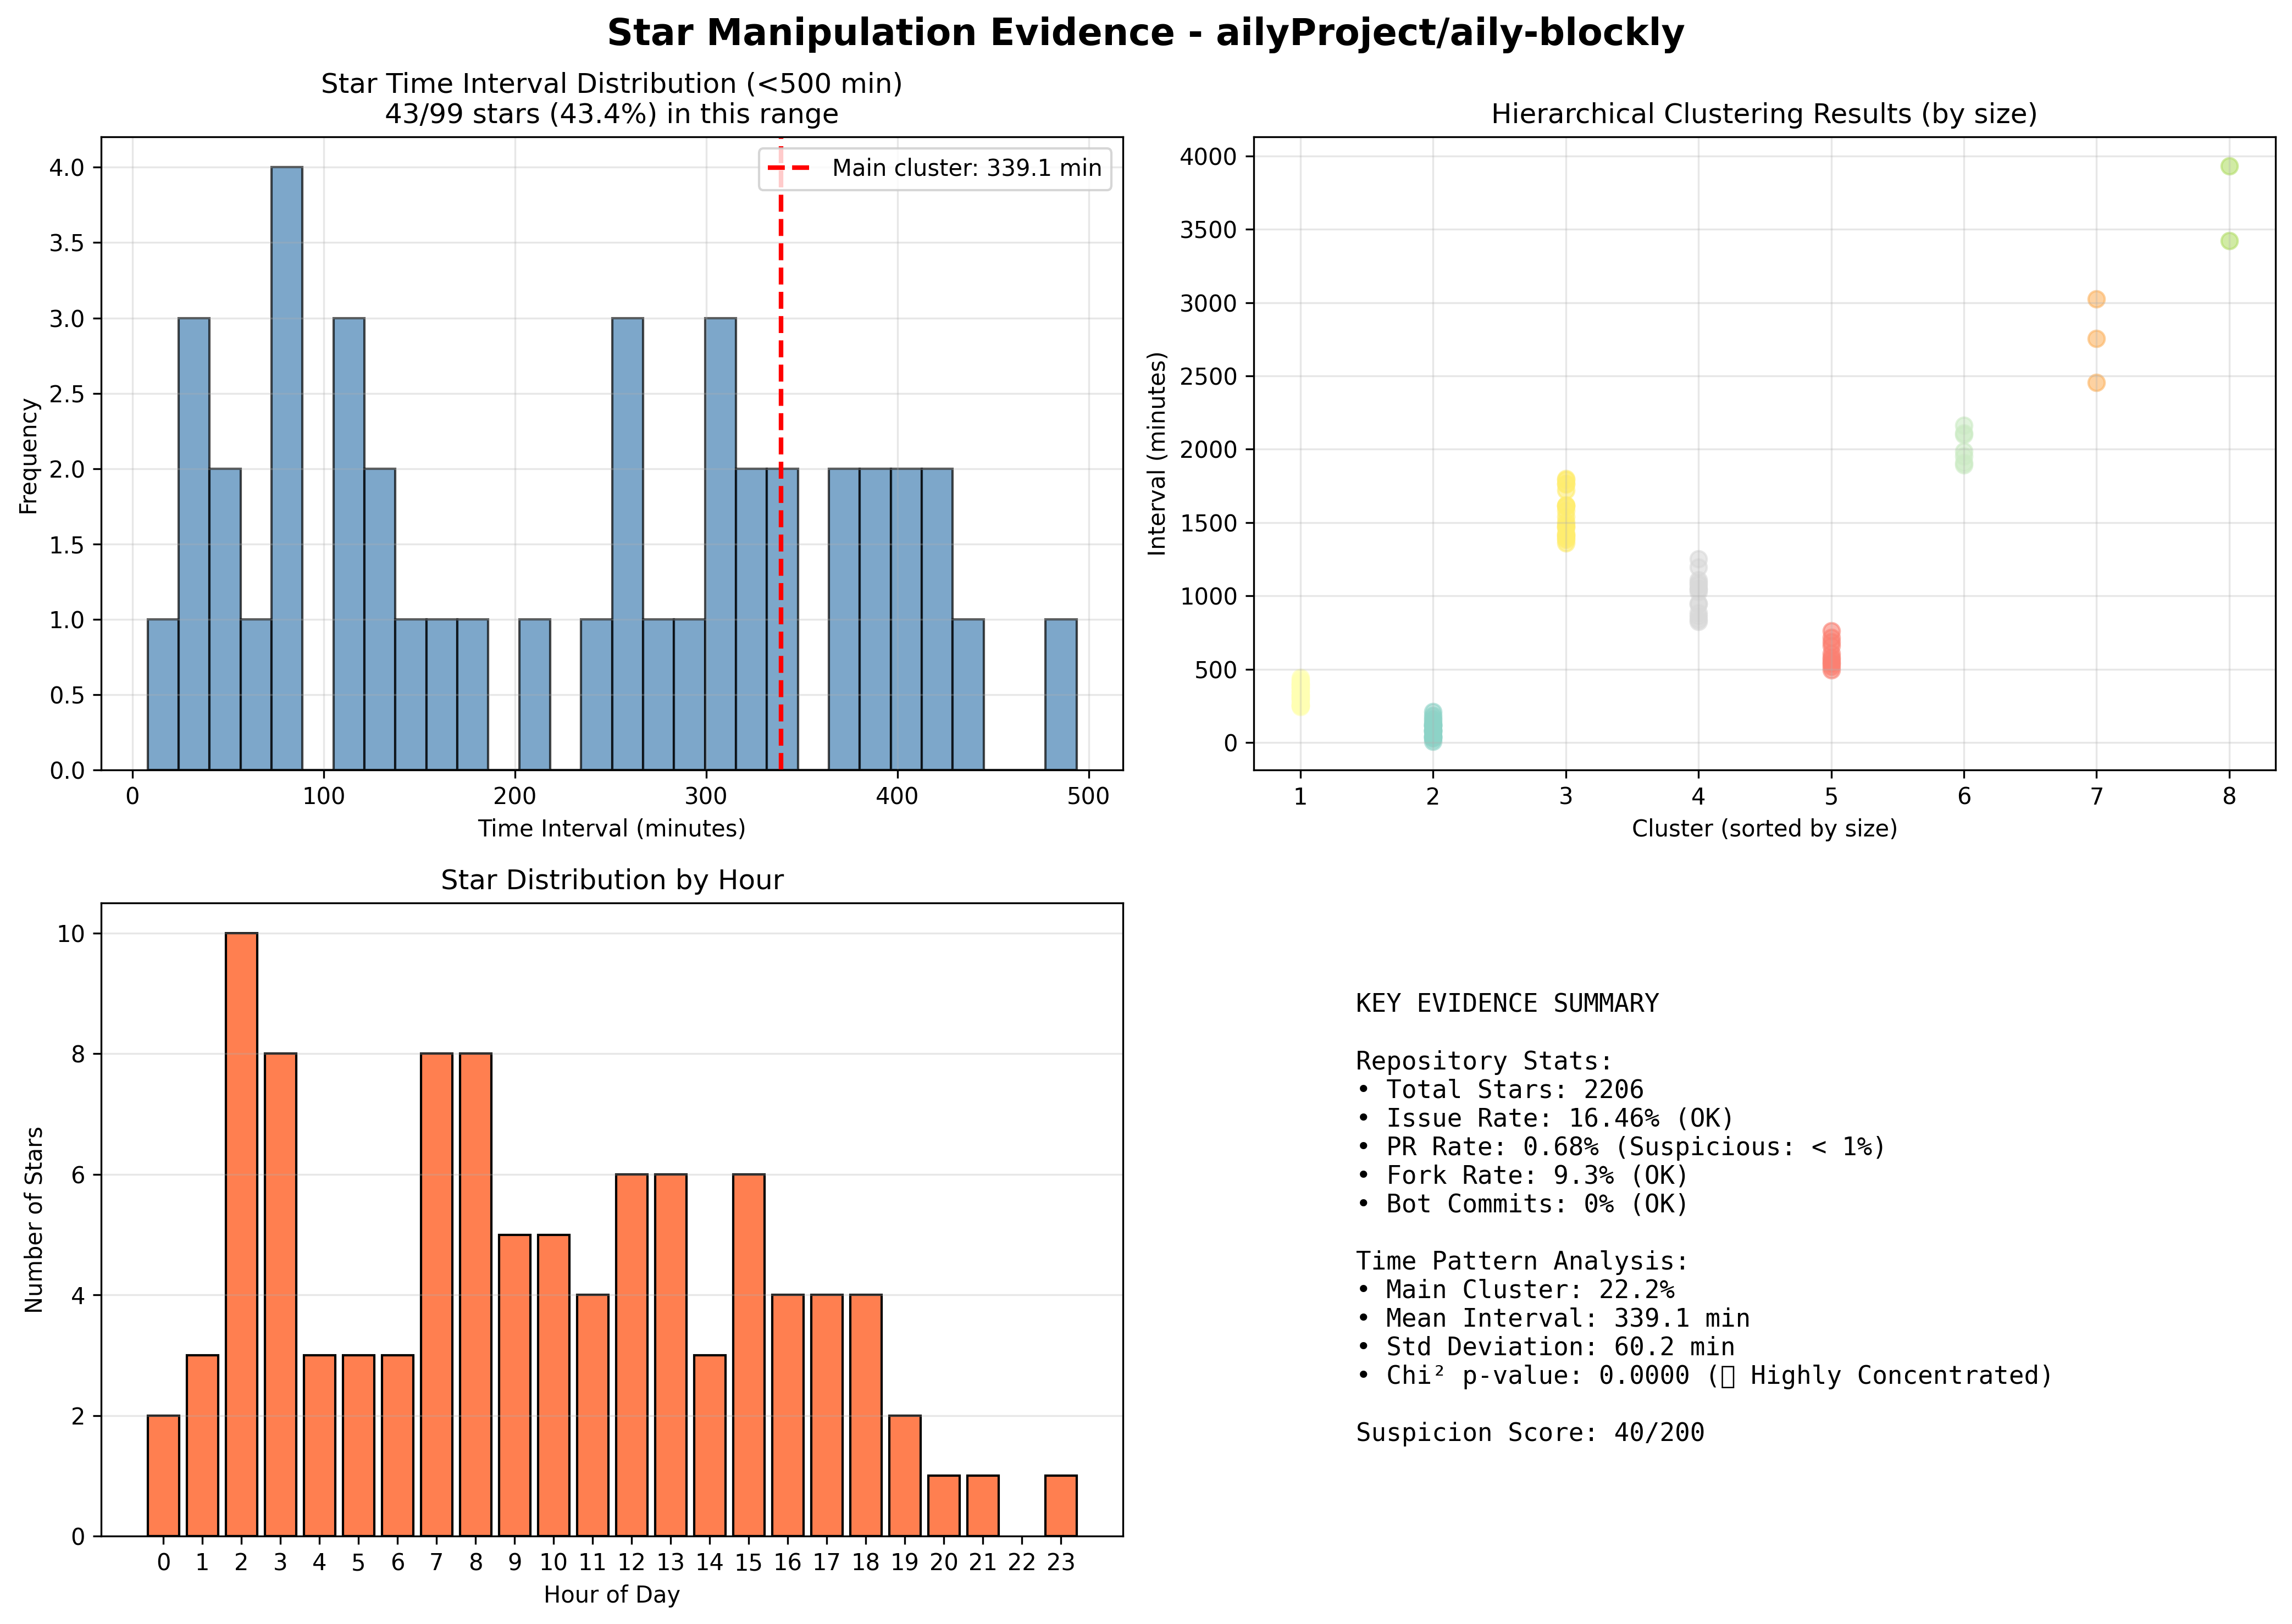The width and height of the screenshot is (2292, 1624).
Task: Click the 'Suspicion Score: 40/200' line
Action: tap(1530, 1432)
